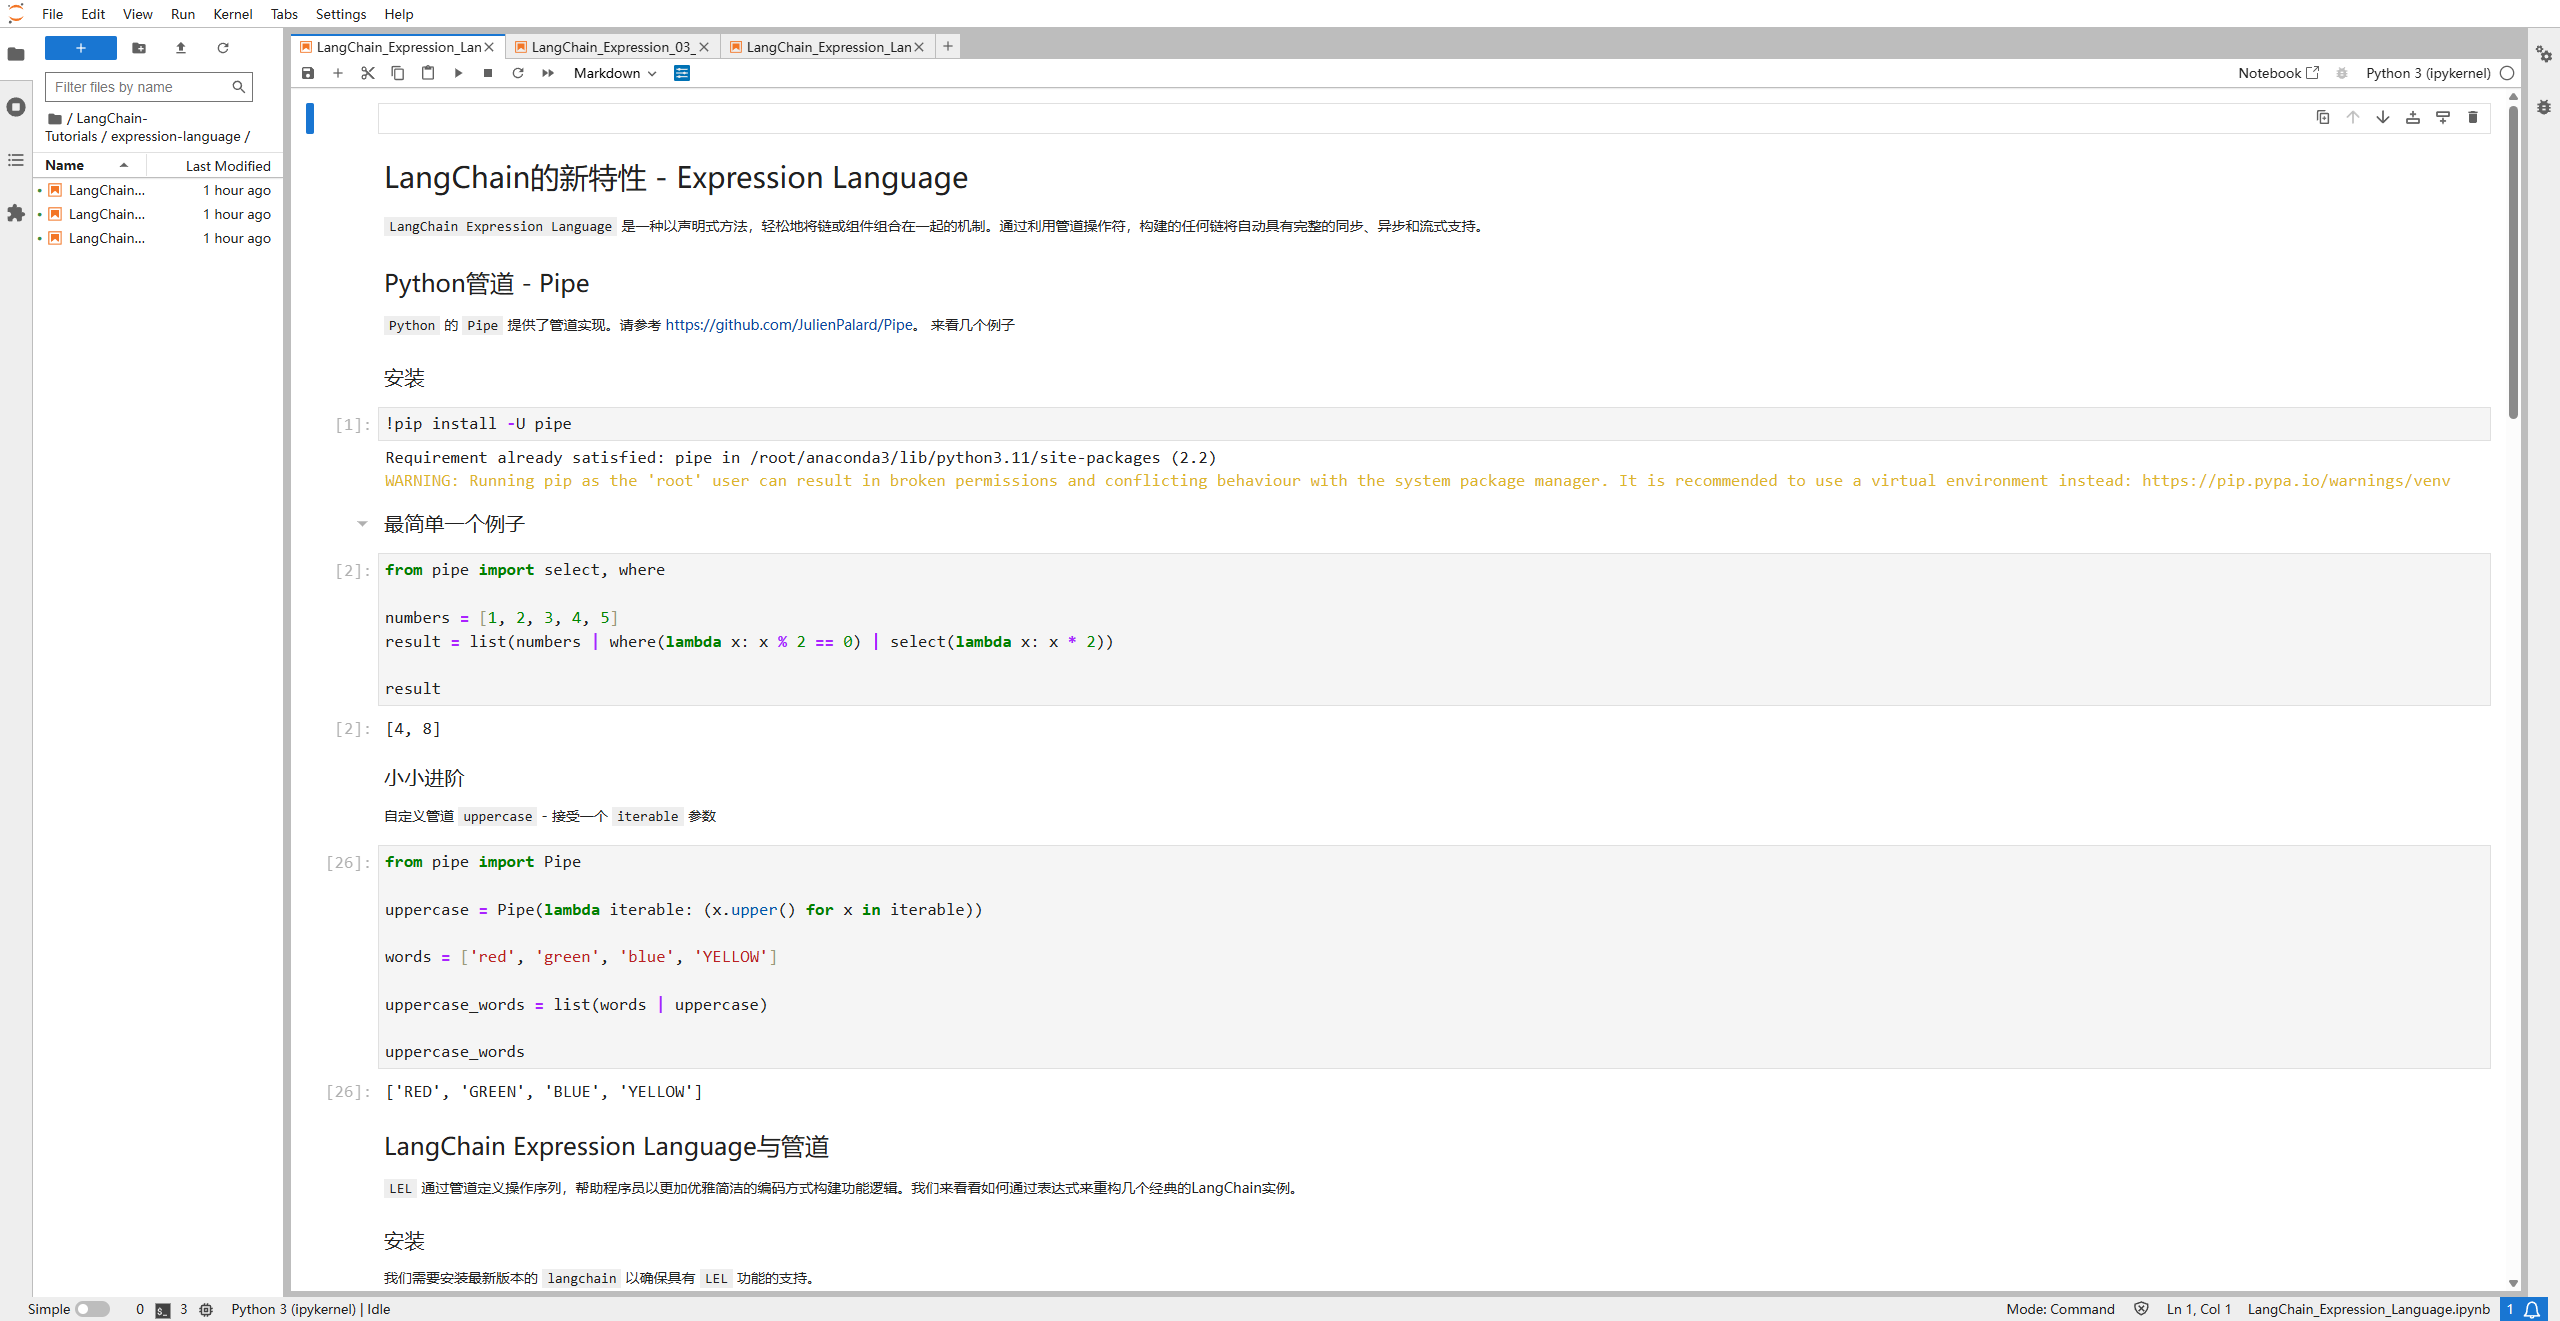This screenshot has width=2560, height=1321.
Task: Click the blue New Launcher button
Action: point(81,48)
